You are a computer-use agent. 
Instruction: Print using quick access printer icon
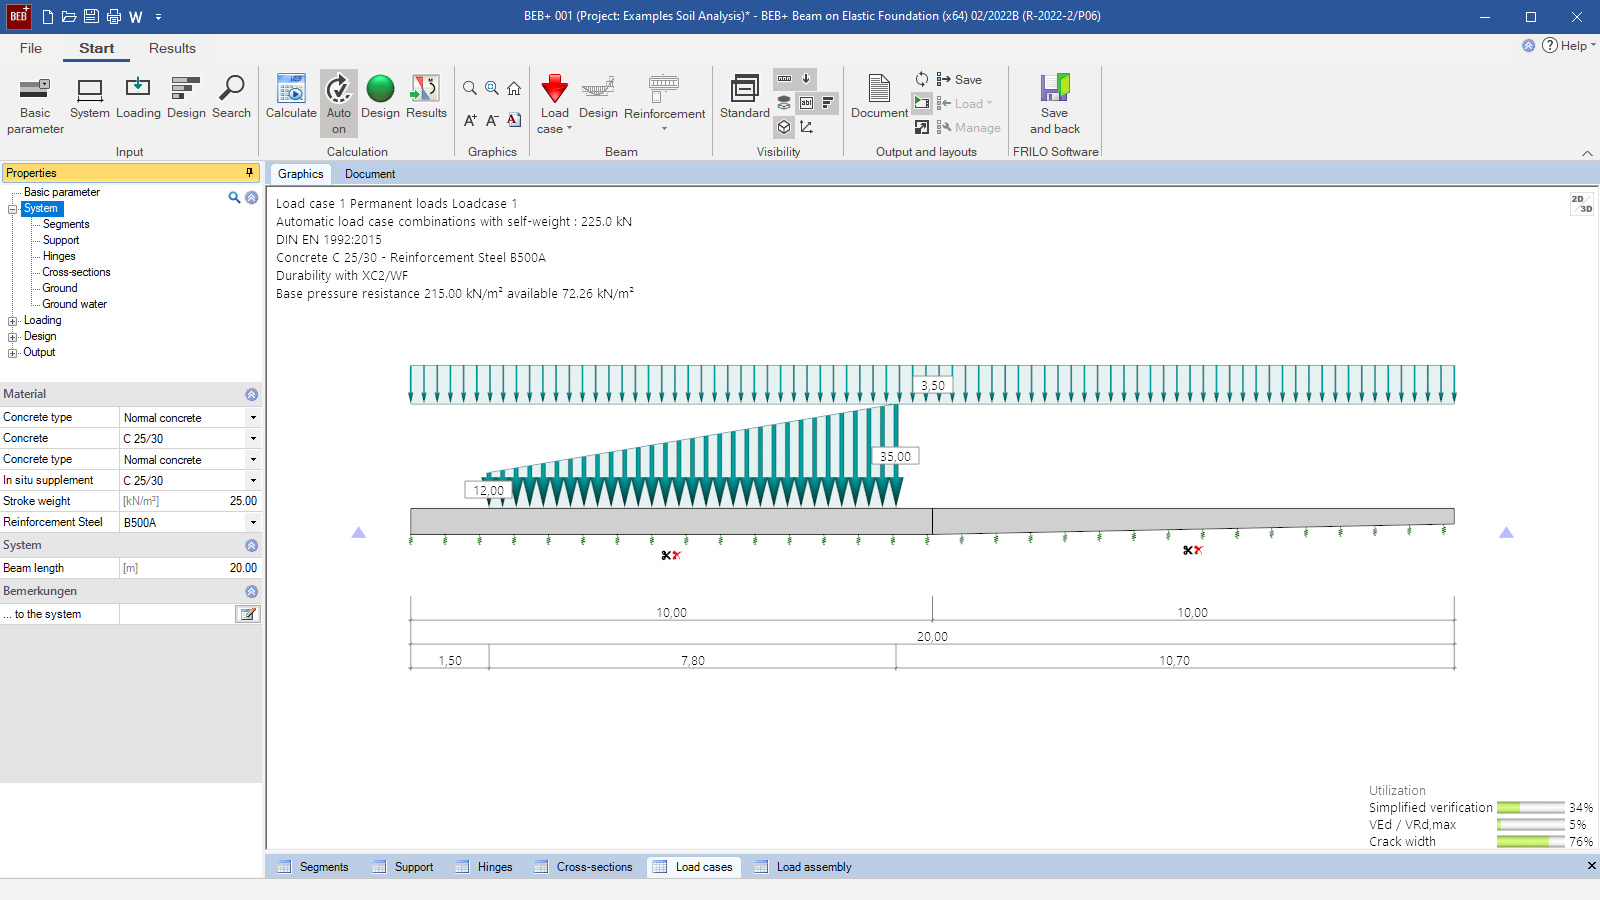[x=113, y=17]
